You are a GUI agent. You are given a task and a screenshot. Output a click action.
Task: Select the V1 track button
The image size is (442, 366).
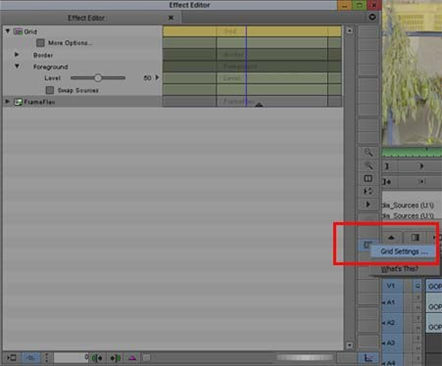[391, 286]
